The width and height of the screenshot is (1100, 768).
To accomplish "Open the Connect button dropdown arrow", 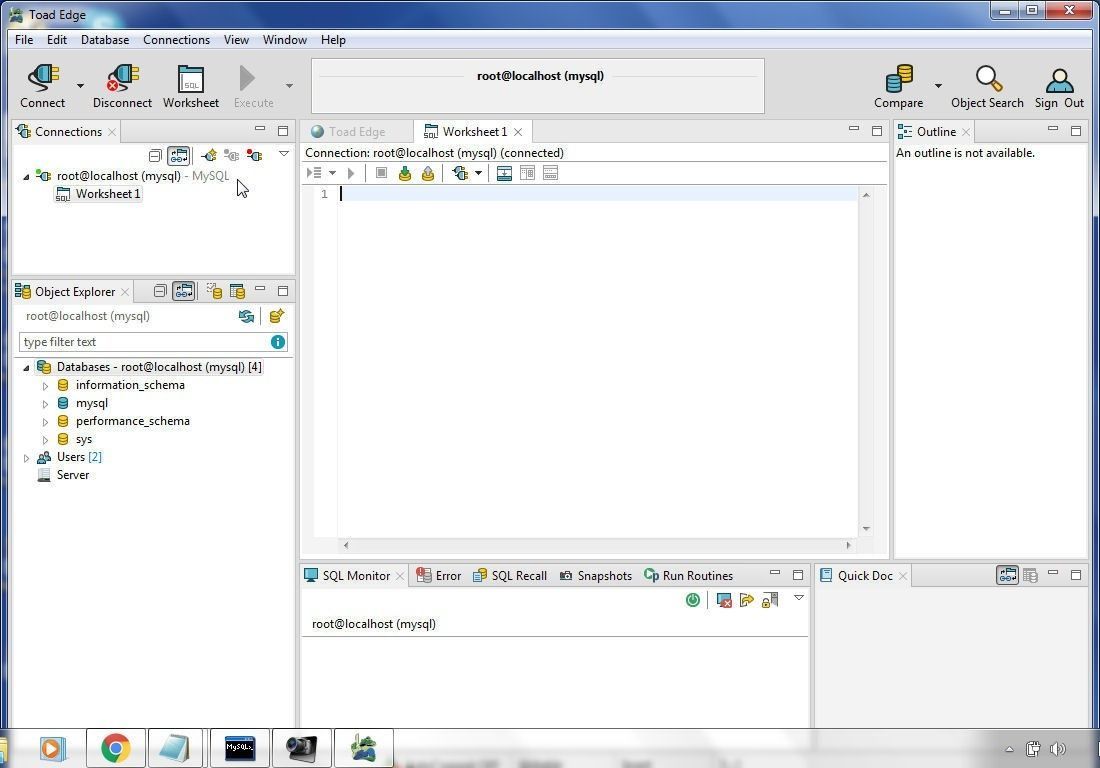I will pos(80,86).
